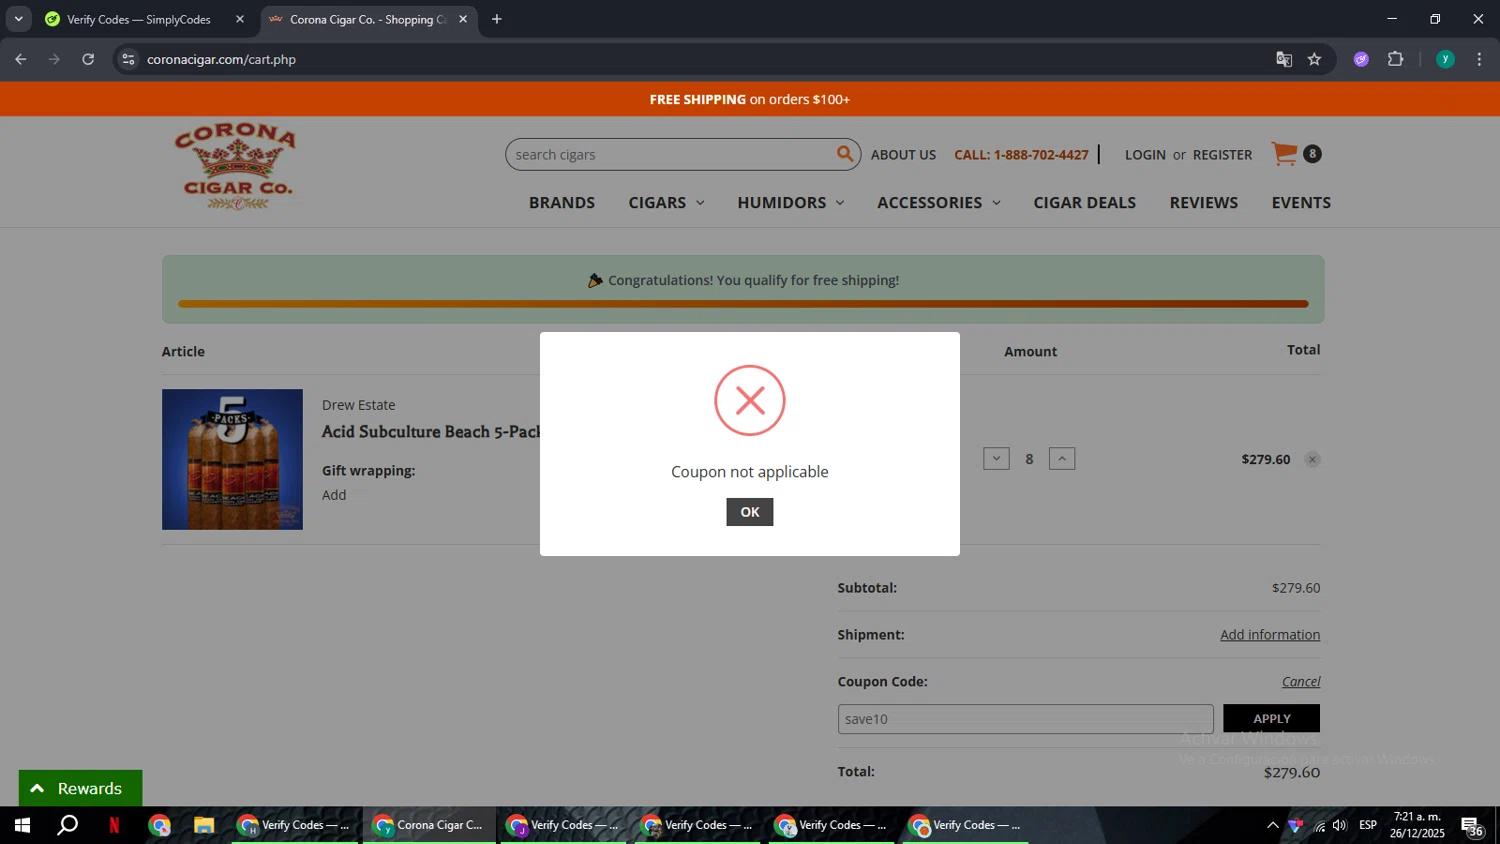This screenshot has width=1500, height=844.
Task: Apply the coupon code
Action: 1271,719
